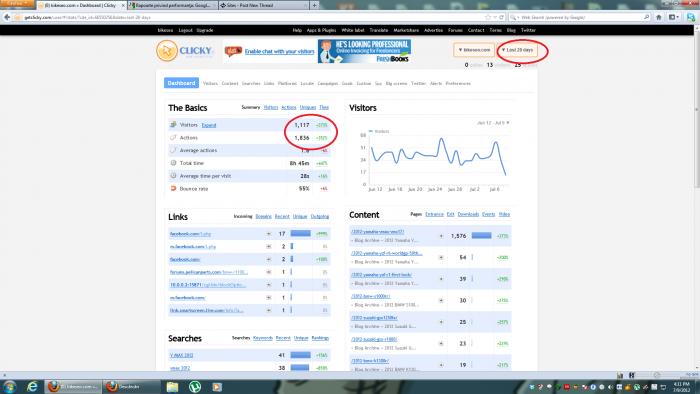
Task: Click the red Bounce rate icon
Action: [173, 188]
